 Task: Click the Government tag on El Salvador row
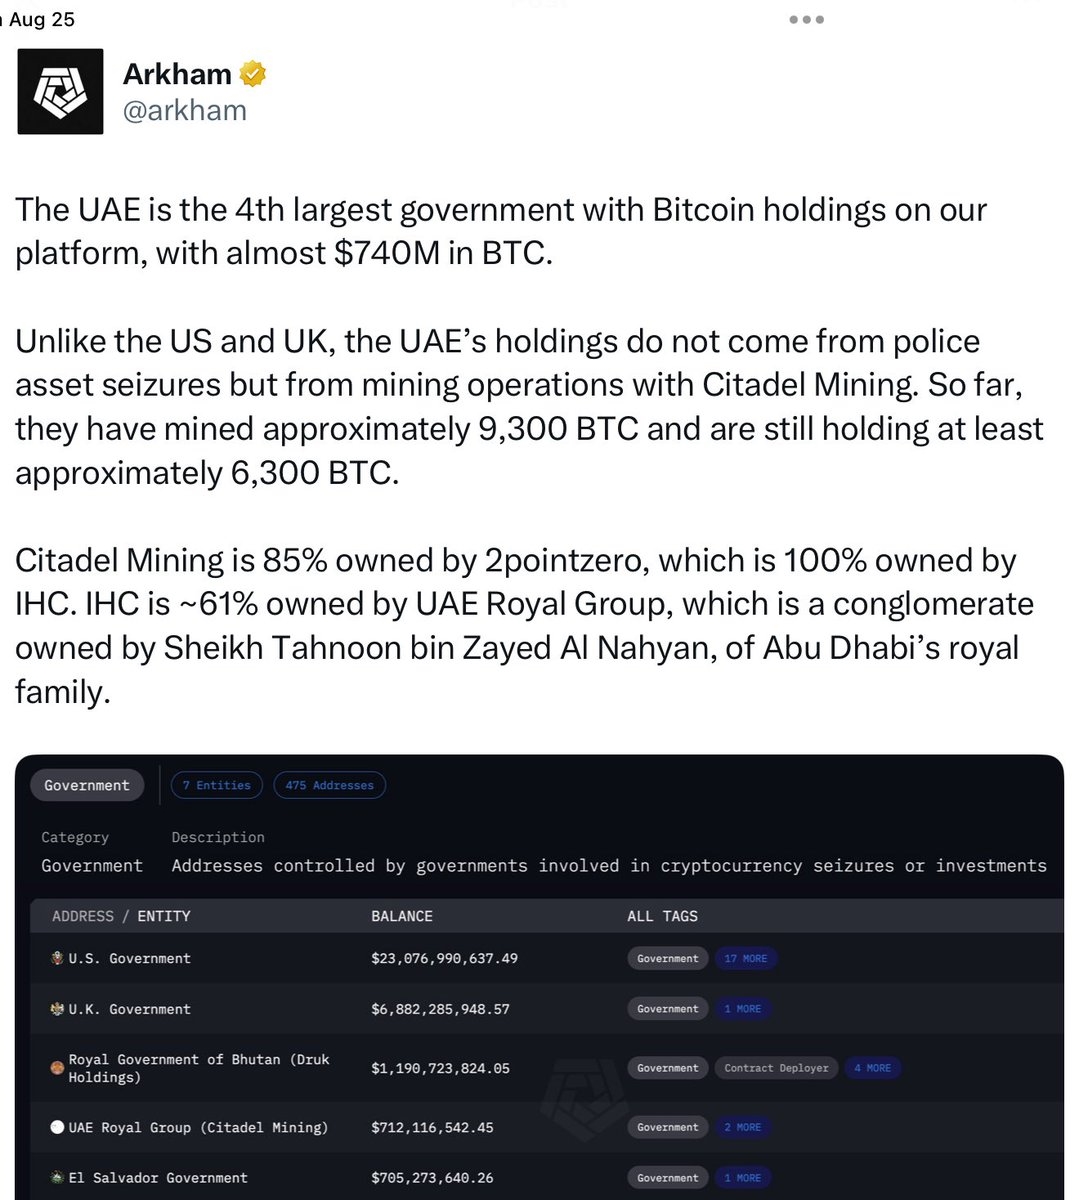coord(668,1178)
